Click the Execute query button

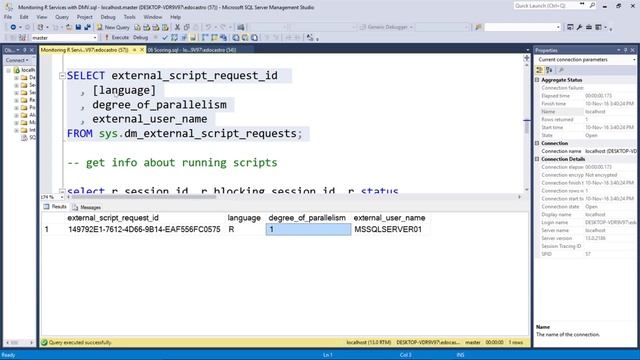pyautogui.click(x=116, y=38)
